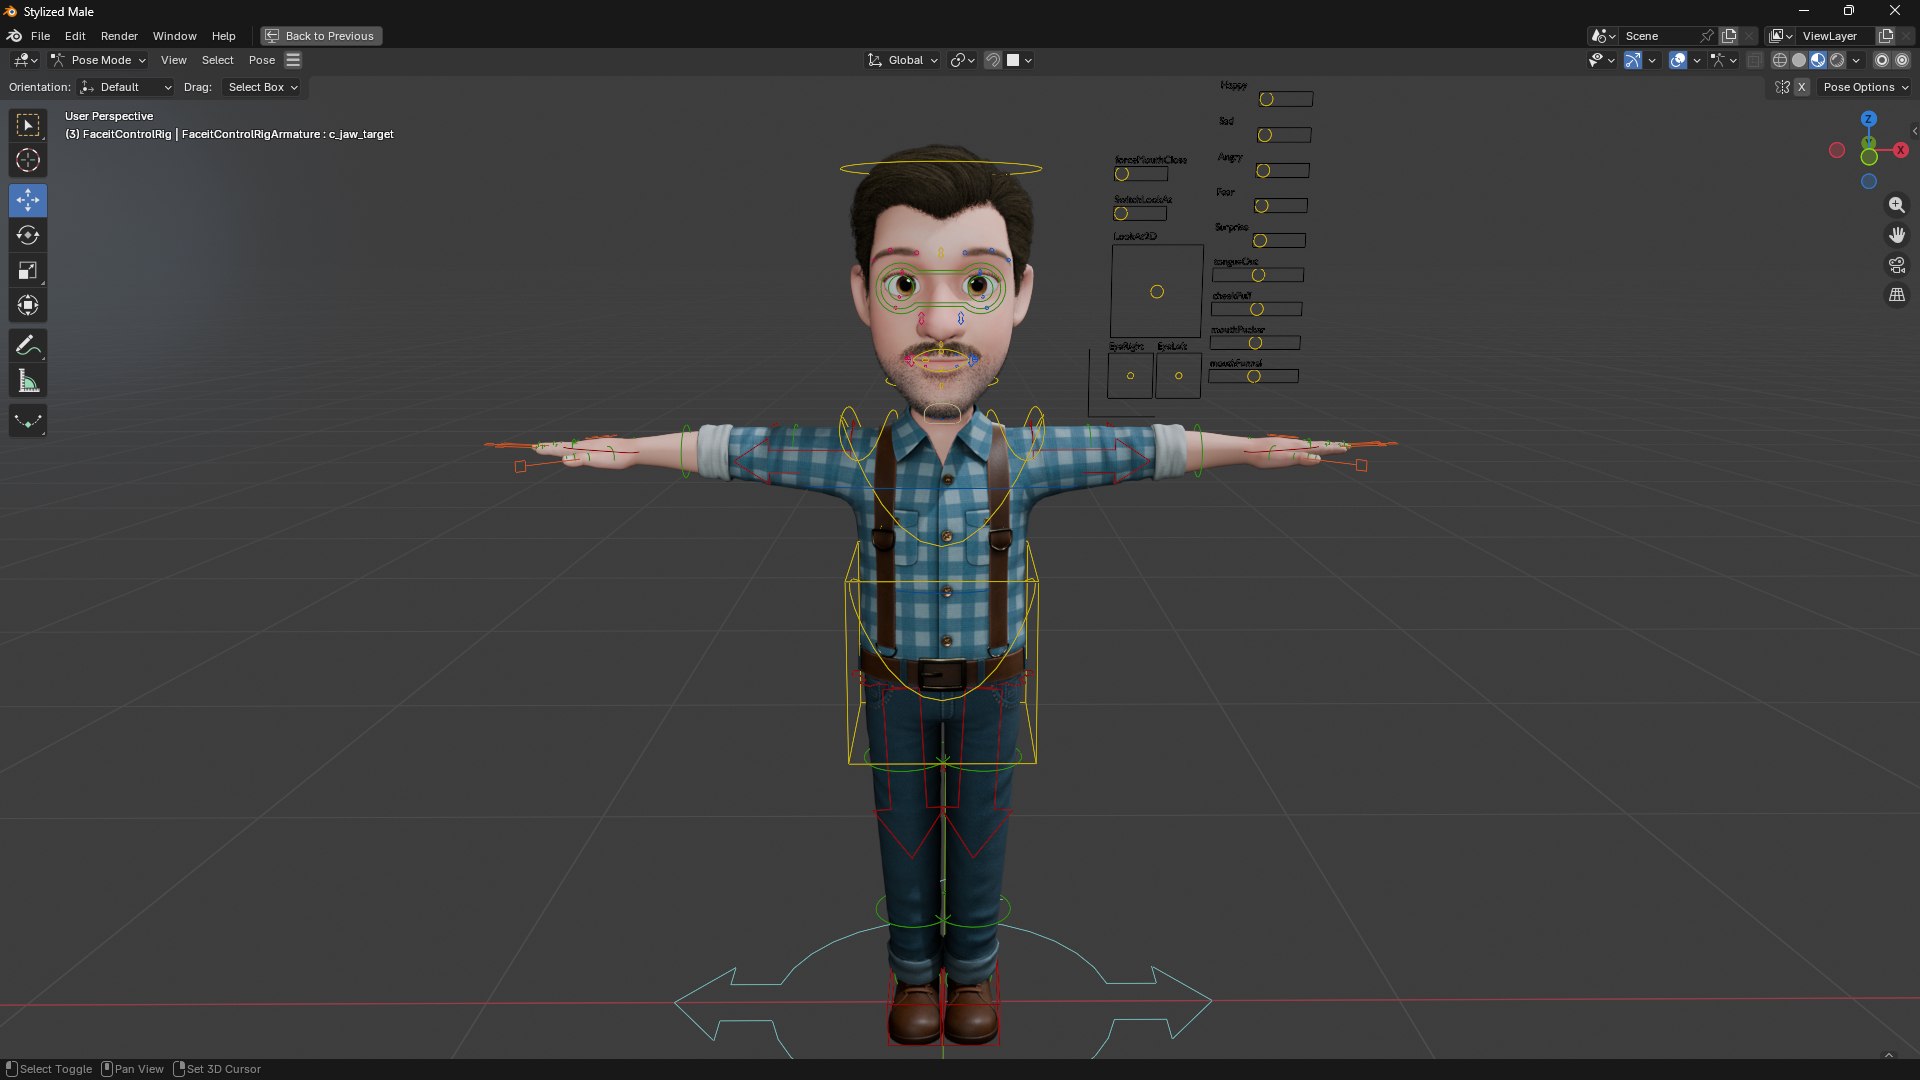Open the pivot point dropdown
1920x1080 pixels.
click(x=962, y=60)
